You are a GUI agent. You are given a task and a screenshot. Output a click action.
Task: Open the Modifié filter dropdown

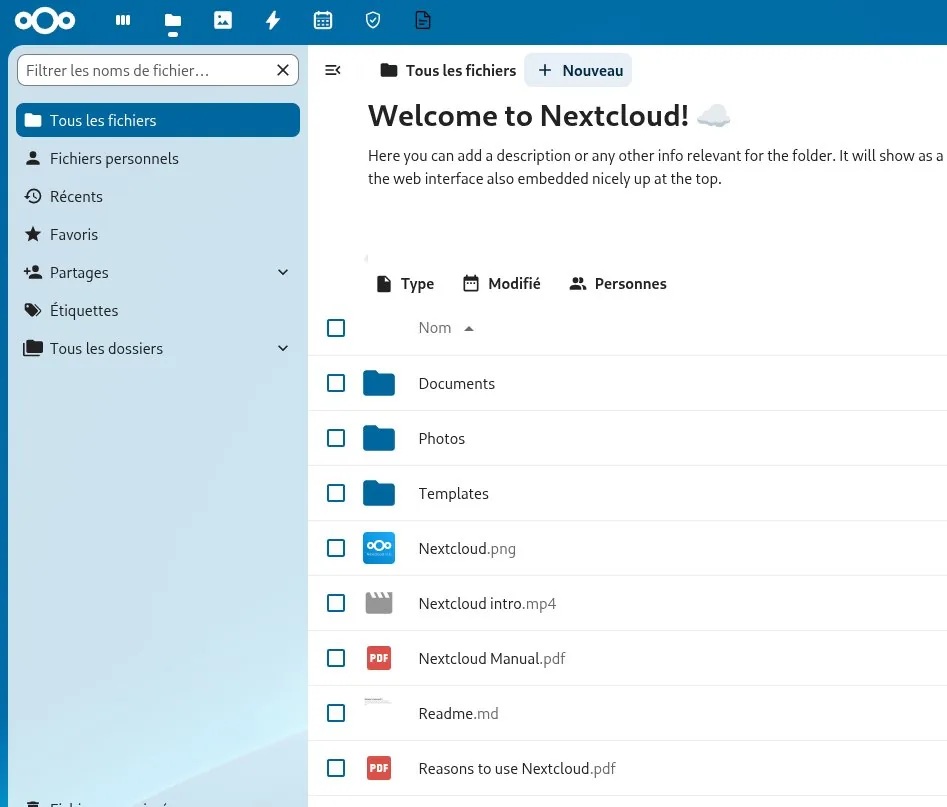coord(502,284)
